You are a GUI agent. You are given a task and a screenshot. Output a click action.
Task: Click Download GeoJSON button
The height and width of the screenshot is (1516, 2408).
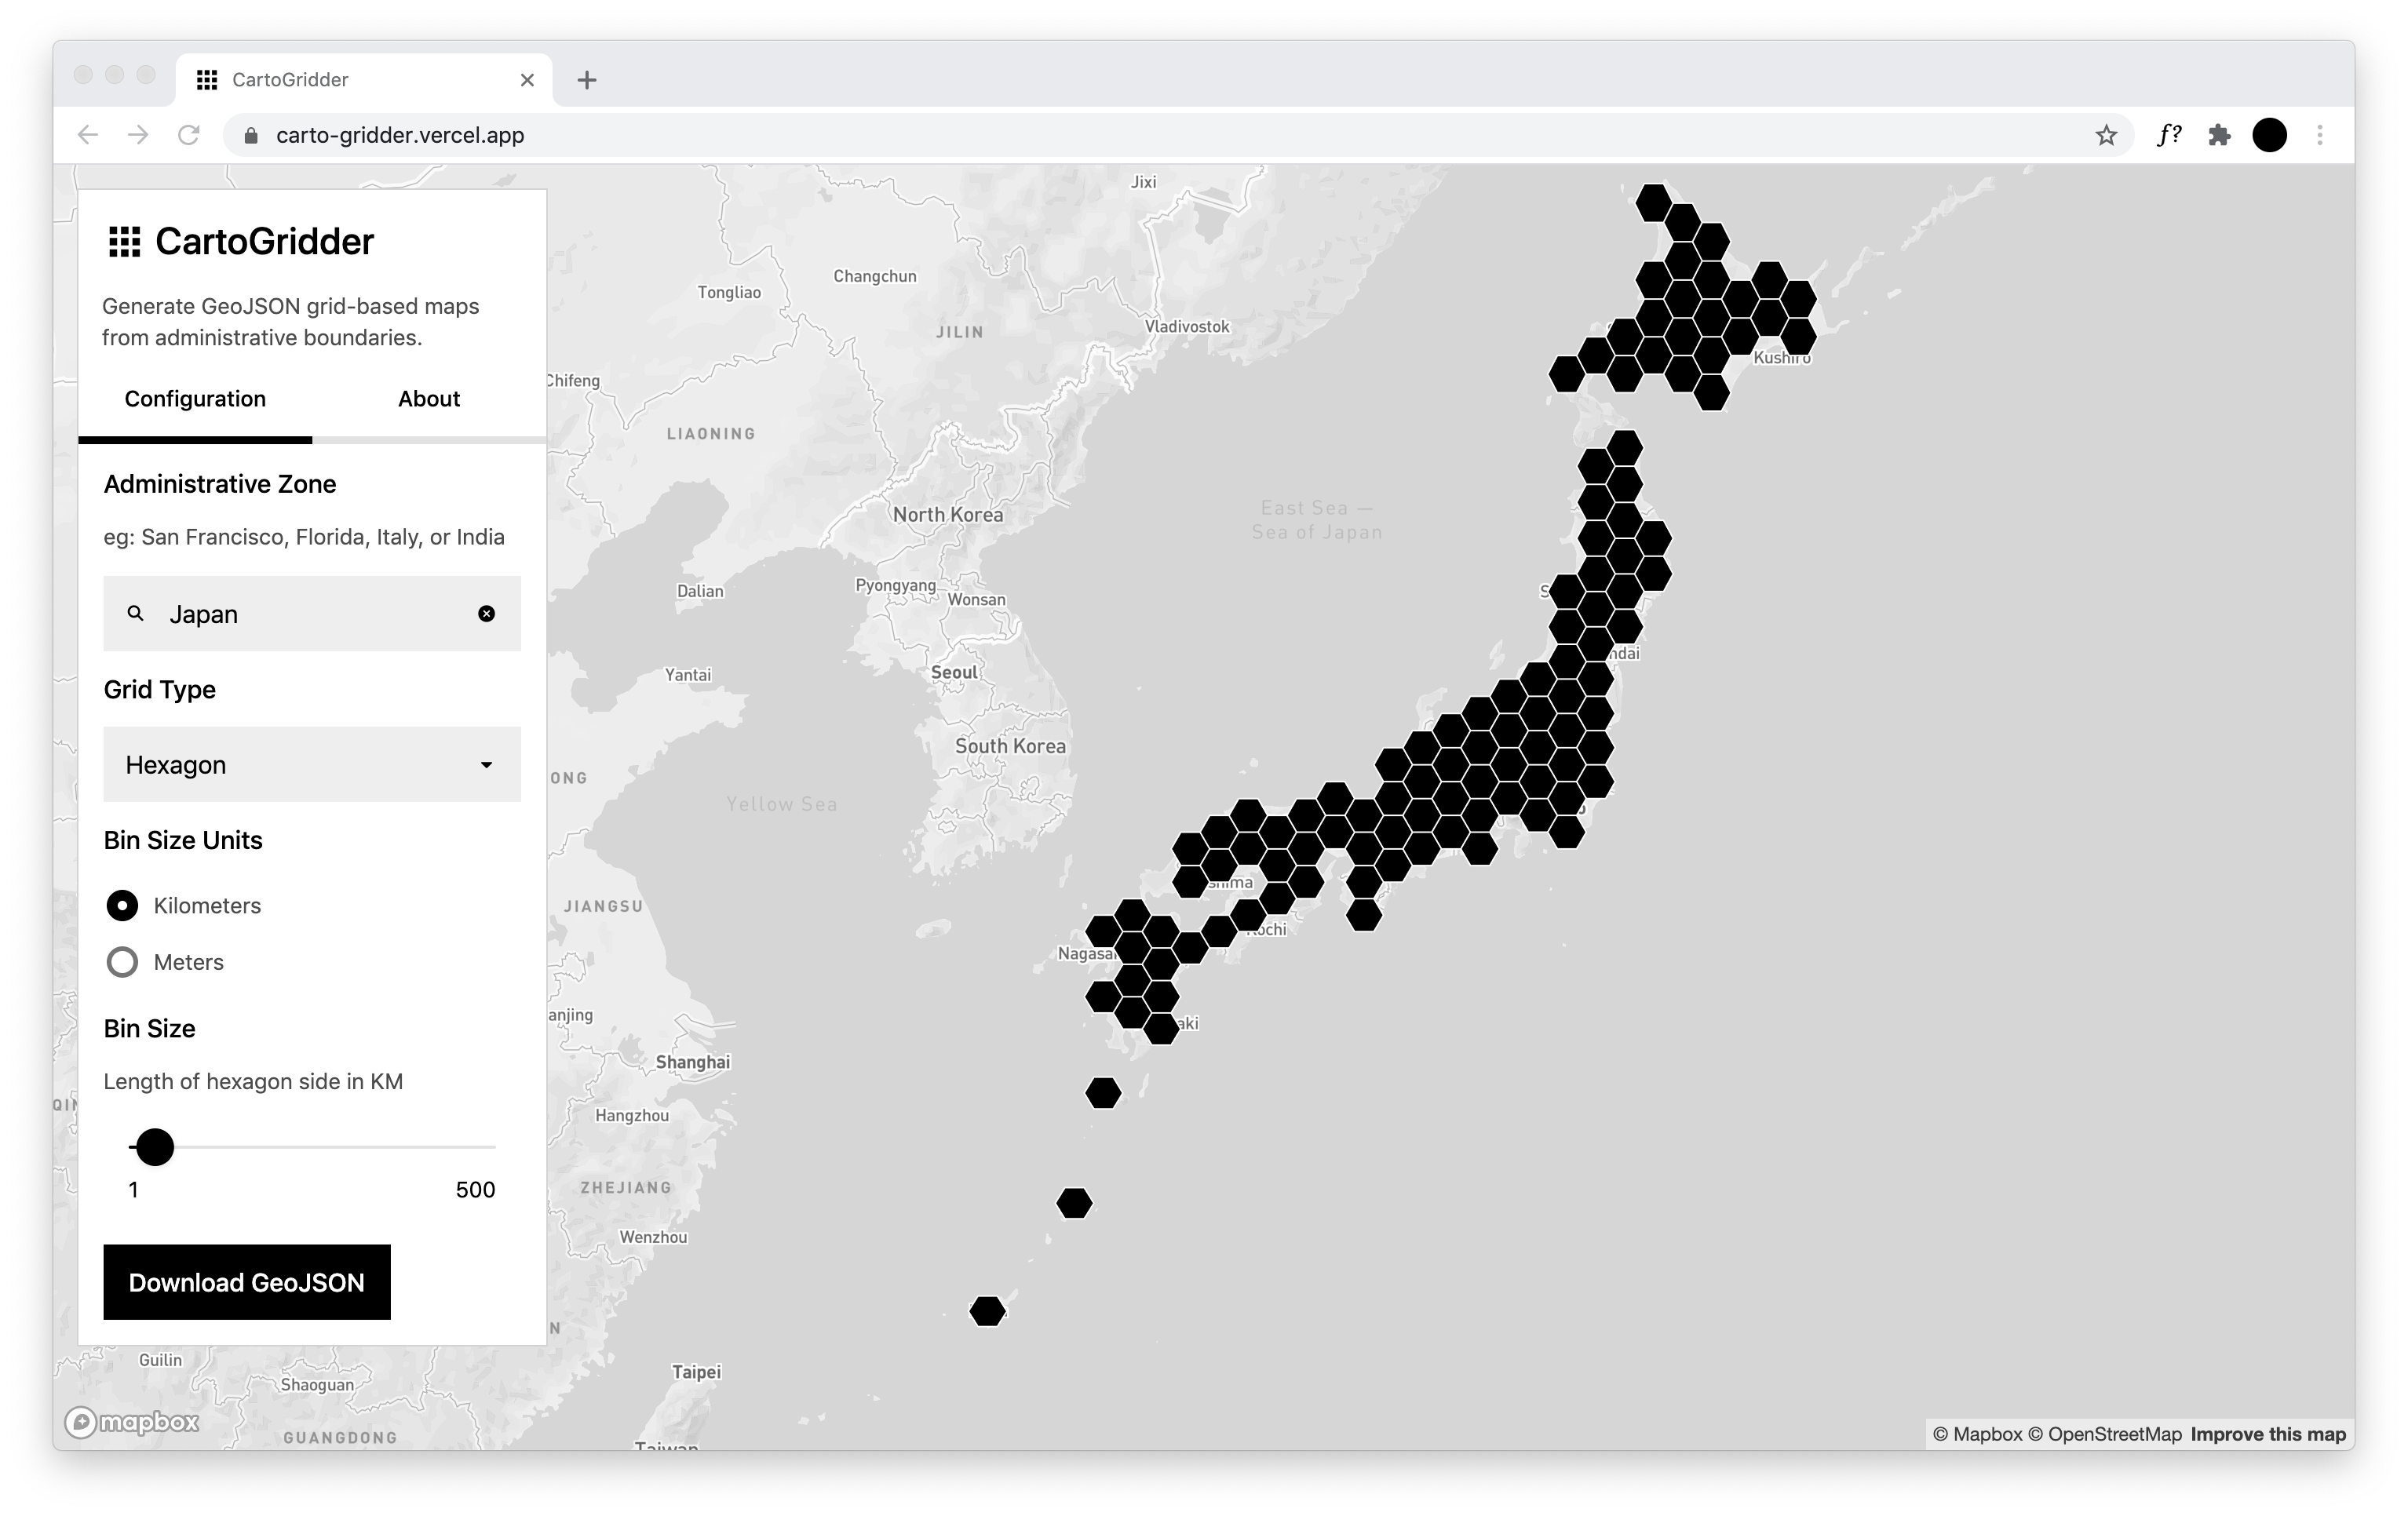(247, 1282)
